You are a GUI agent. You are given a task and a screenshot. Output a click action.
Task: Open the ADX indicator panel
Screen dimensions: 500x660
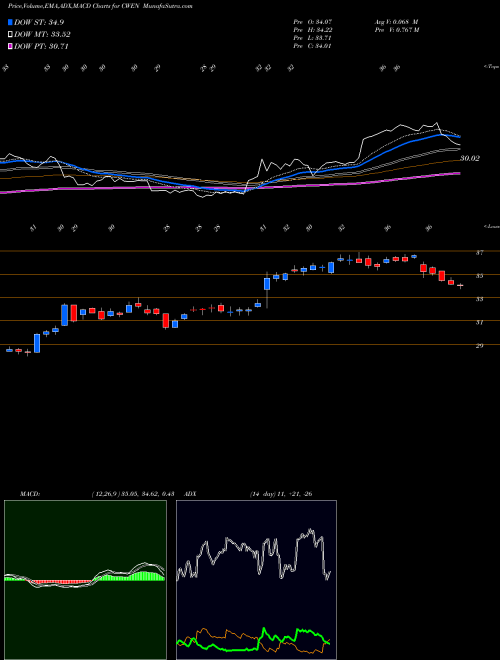(x=256, y=580)
